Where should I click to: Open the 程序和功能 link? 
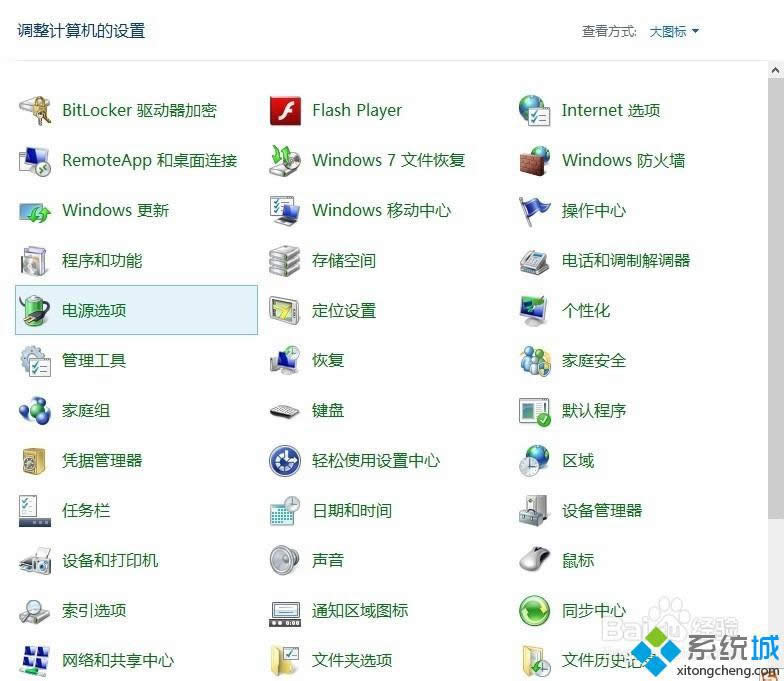[102, 260]
